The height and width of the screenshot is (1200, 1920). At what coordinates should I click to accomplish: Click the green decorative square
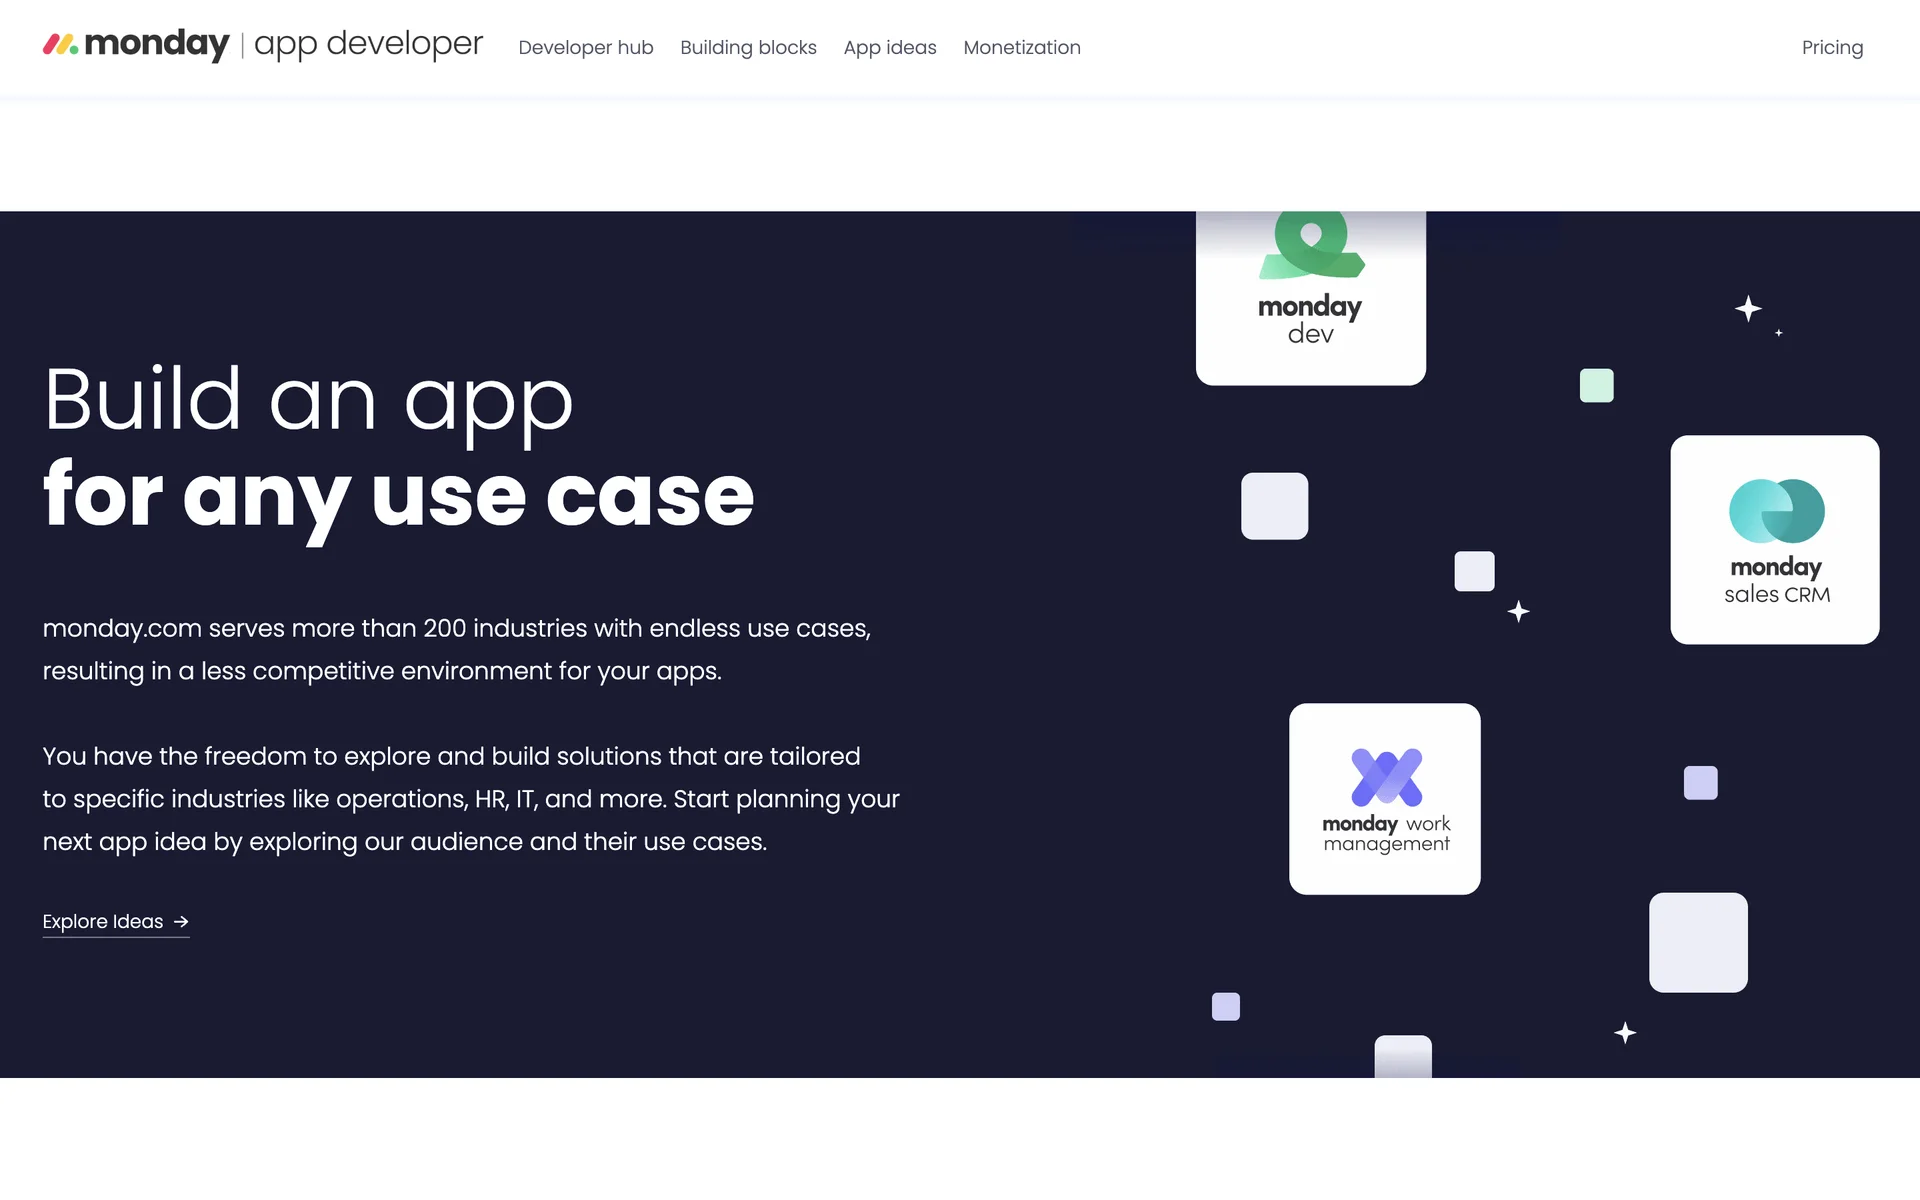(1596, 386)
